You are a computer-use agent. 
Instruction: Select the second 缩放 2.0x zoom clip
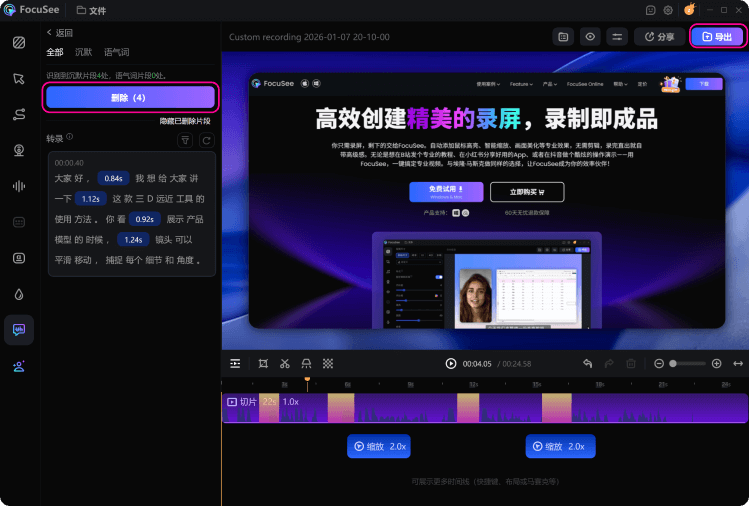[560, 446]
